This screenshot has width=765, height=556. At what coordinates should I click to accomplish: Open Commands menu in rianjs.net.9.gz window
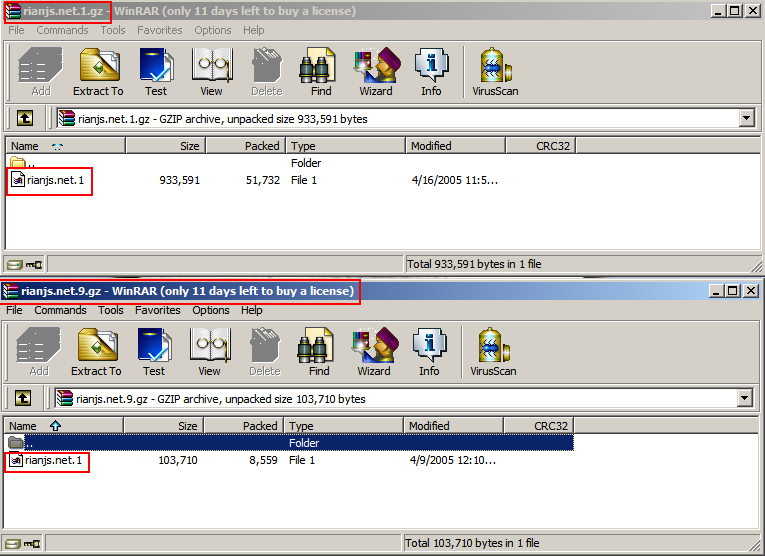click(x=60, y=310)
